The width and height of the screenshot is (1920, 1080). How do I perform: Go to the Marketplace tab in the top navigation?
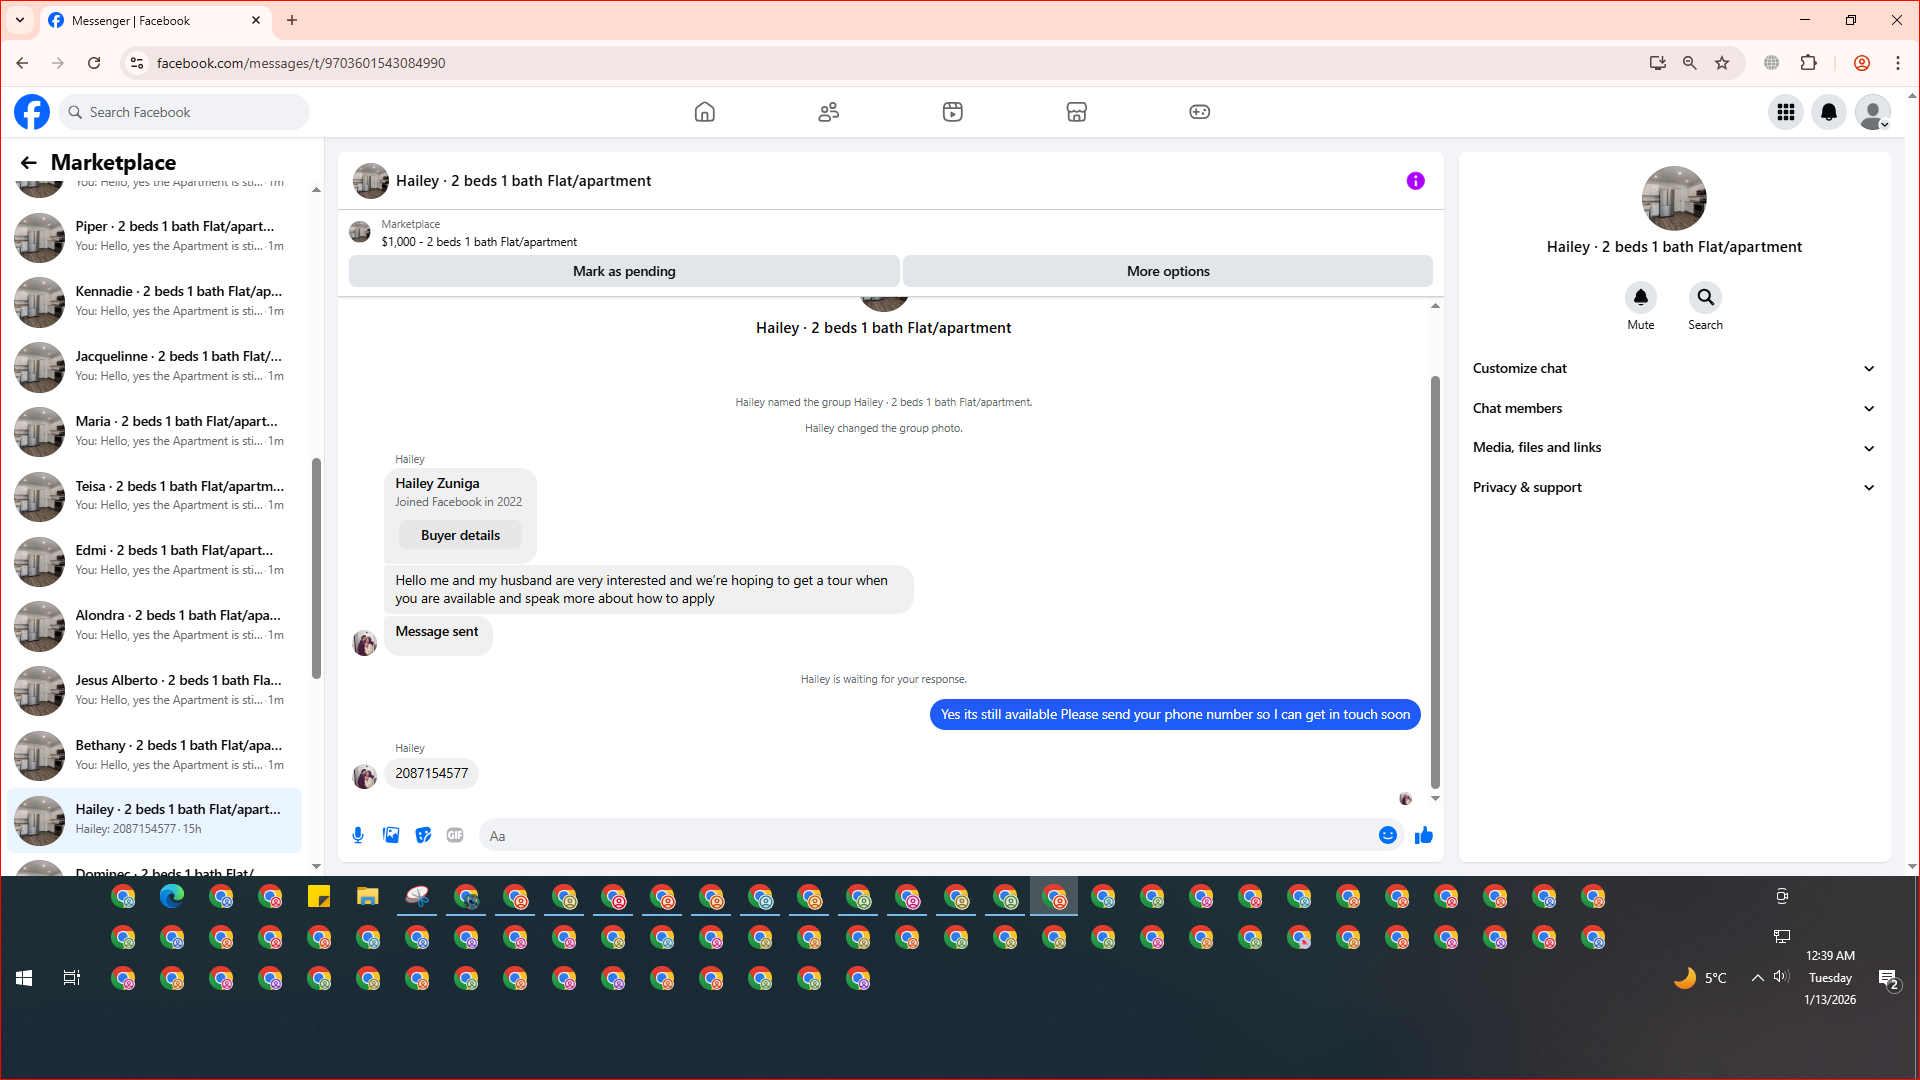tap(1076, 112)
